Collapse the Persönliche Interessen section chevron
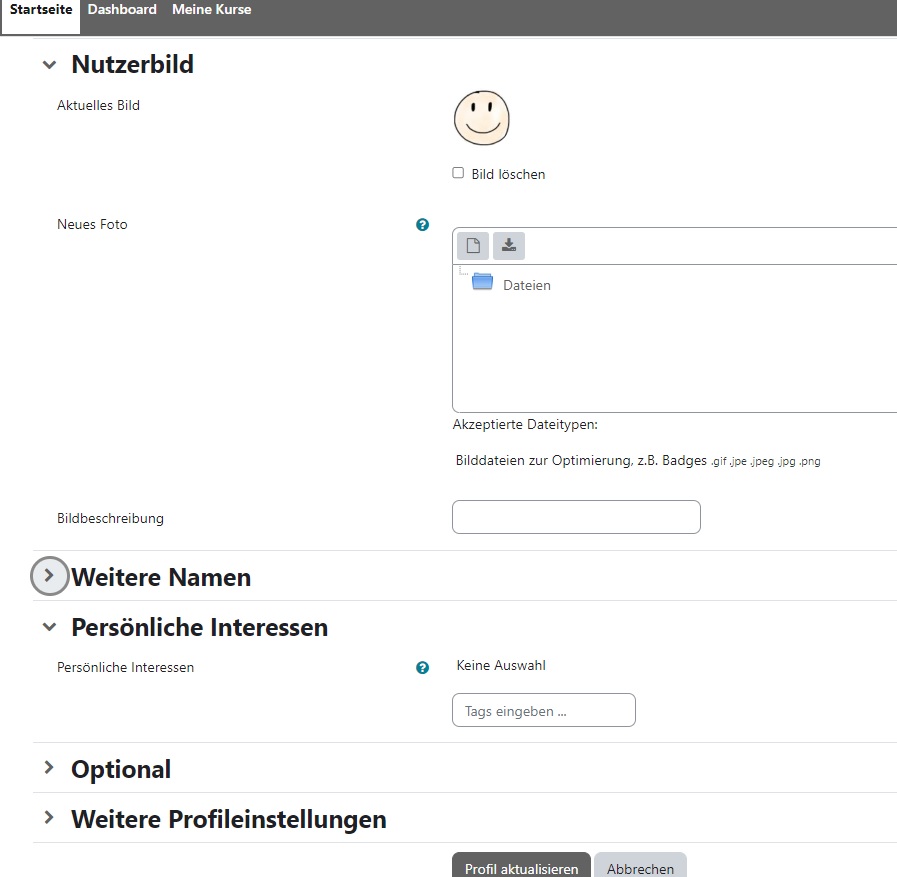 pos(49,628)
